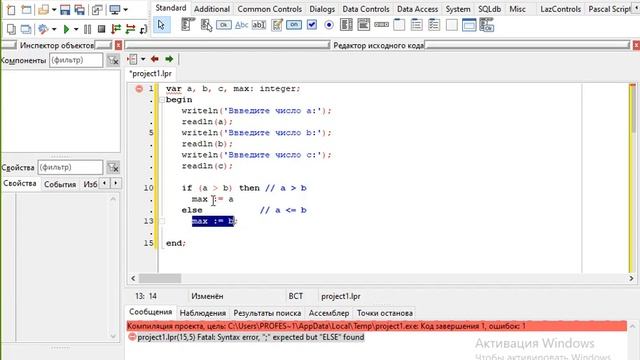Pick the TButton OK component icon

[224, 25]
